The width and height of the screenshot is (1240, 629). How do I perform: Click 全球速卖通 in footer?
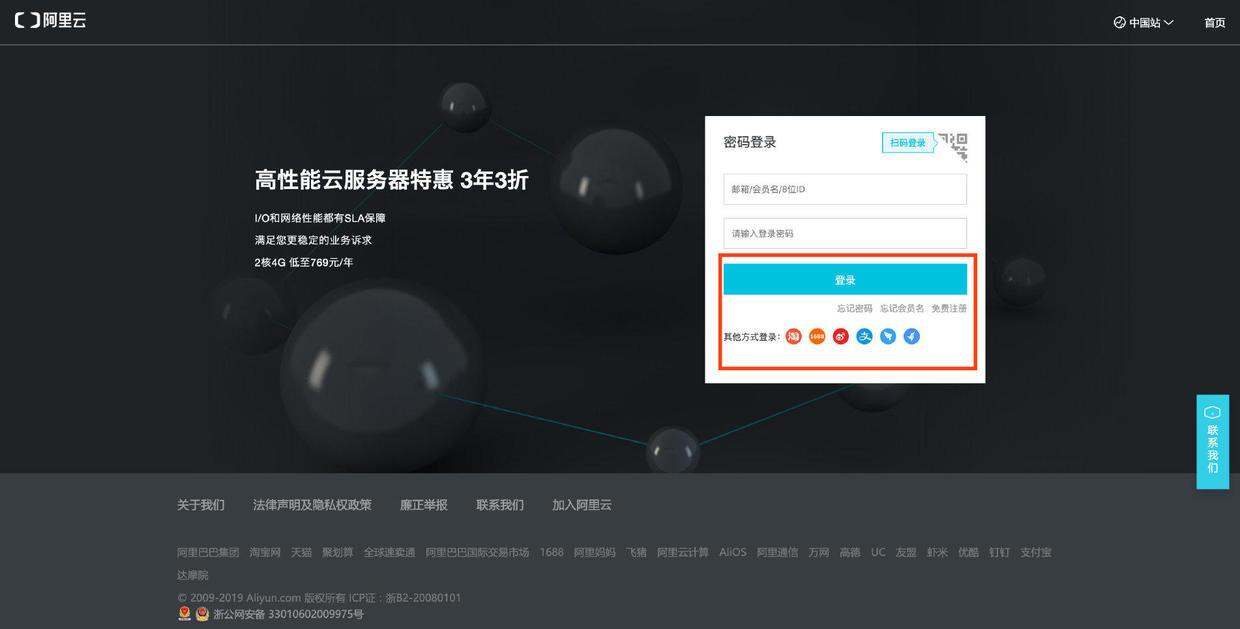(390, 552)
